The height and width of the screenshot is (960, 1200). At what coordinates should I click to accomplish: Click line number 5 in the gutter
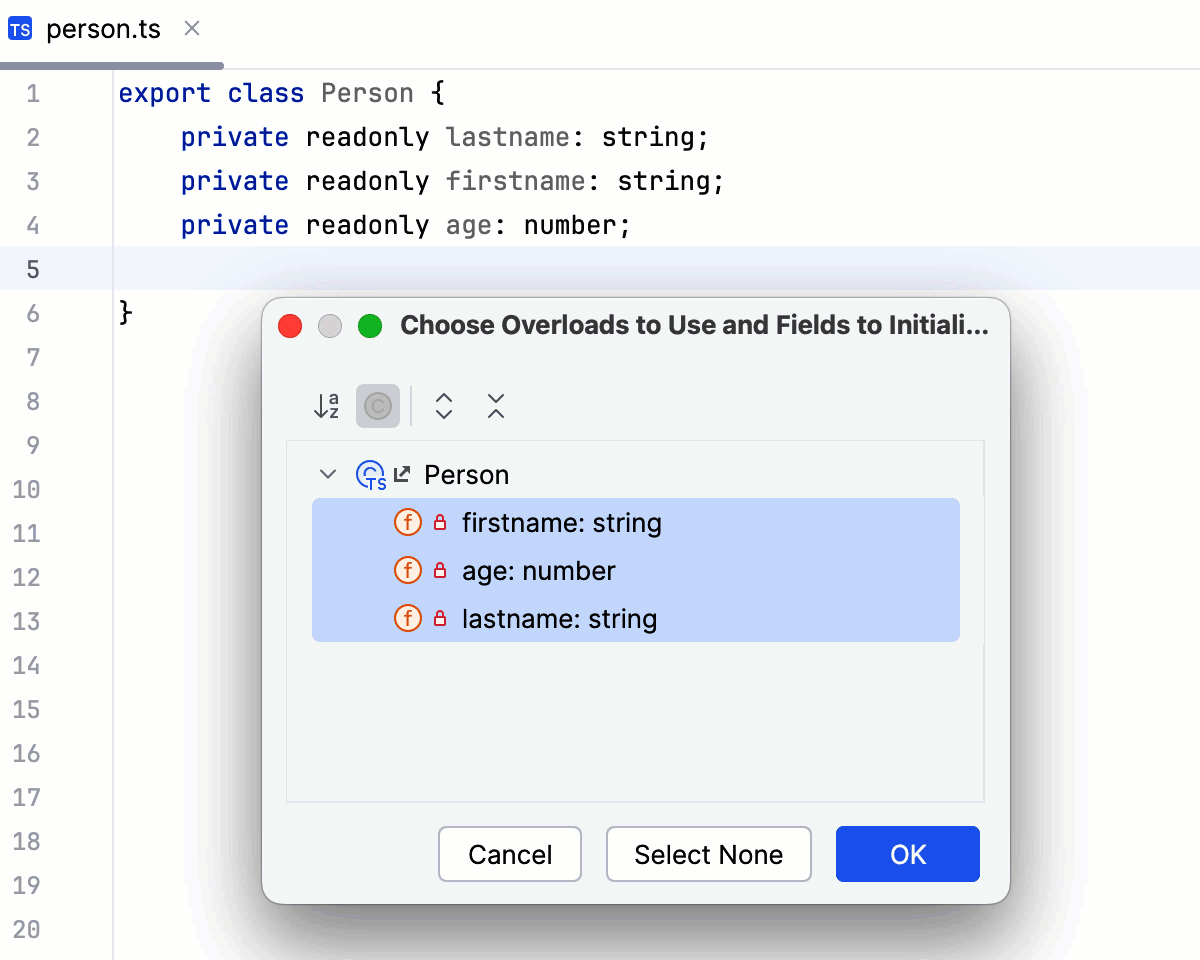33,268
